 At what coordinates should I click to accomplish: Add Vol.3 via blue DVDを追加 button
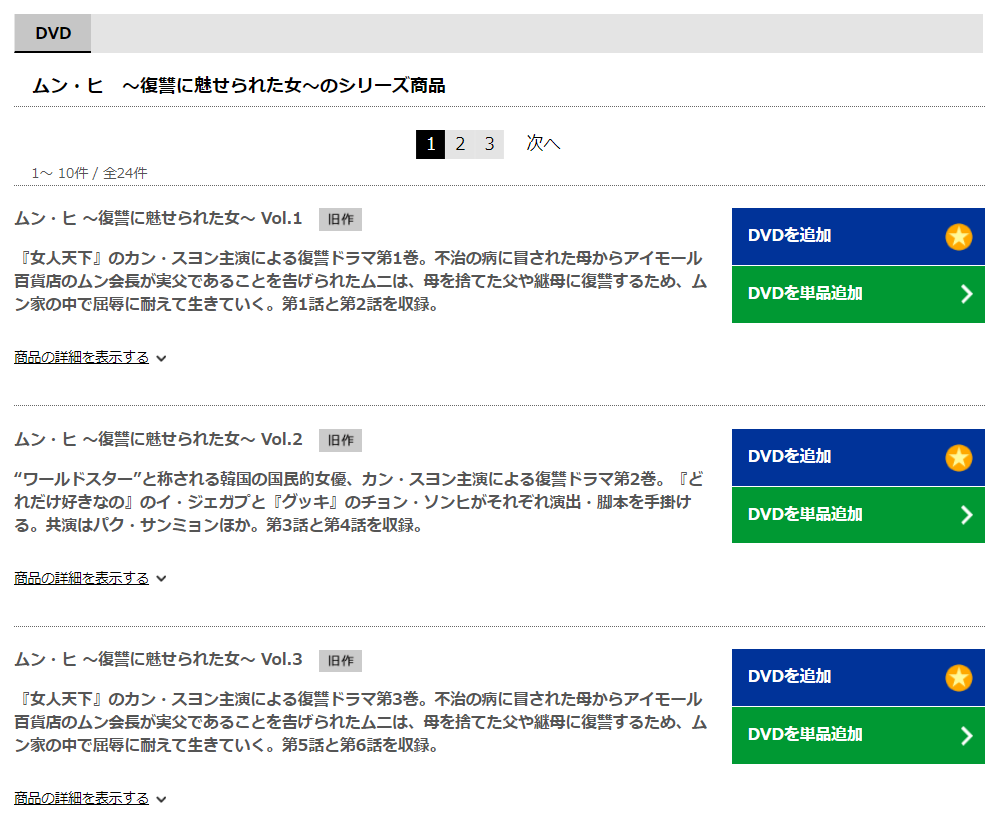(858, 677)
